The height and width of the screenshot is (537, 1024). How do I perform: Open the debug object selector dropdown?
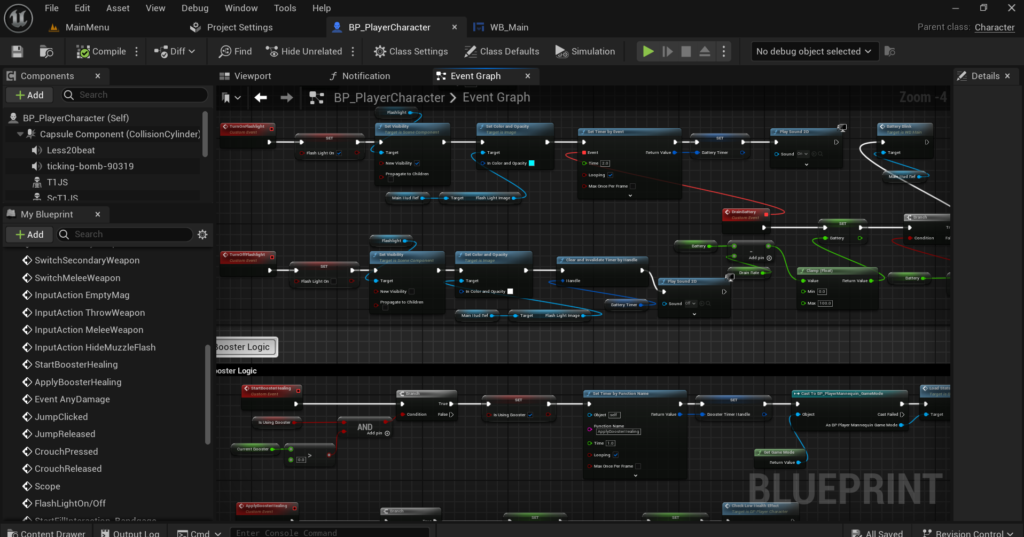pos(813,52)
